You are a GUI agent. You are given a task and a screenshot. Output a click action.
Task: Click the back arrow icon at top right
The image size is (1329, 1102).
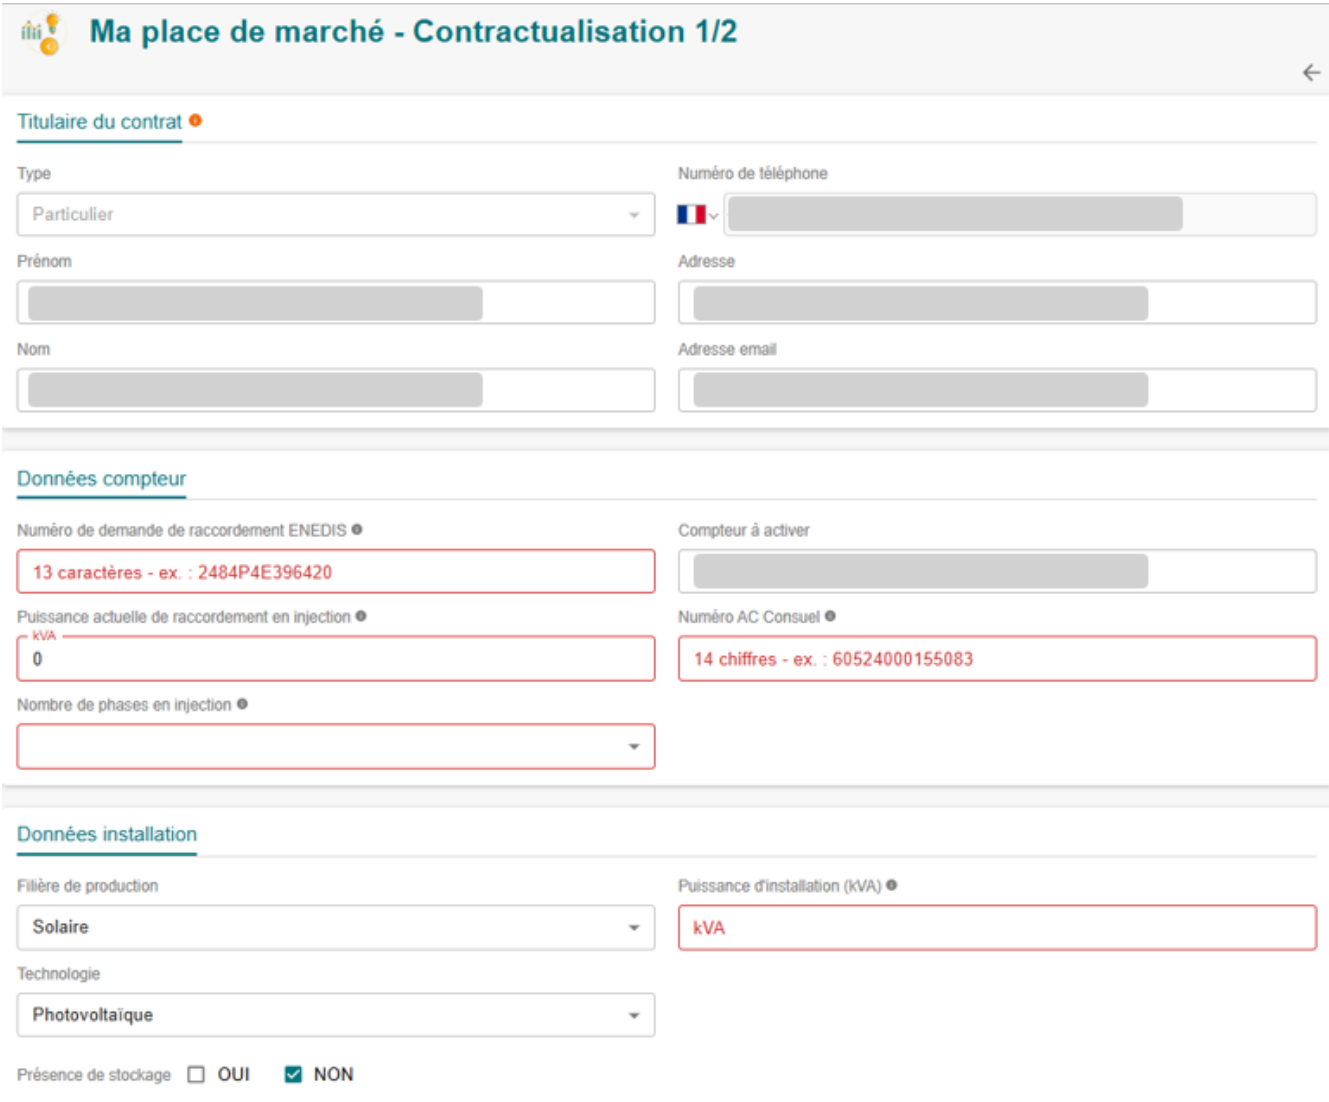tap(1311, 73)
